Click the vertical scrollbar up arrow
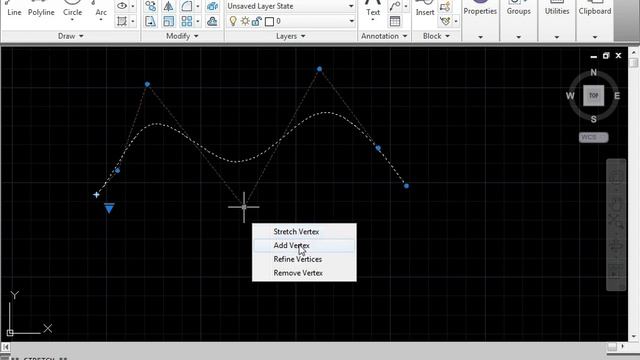Viewport: 640px width, 360px height. (633, 52)
